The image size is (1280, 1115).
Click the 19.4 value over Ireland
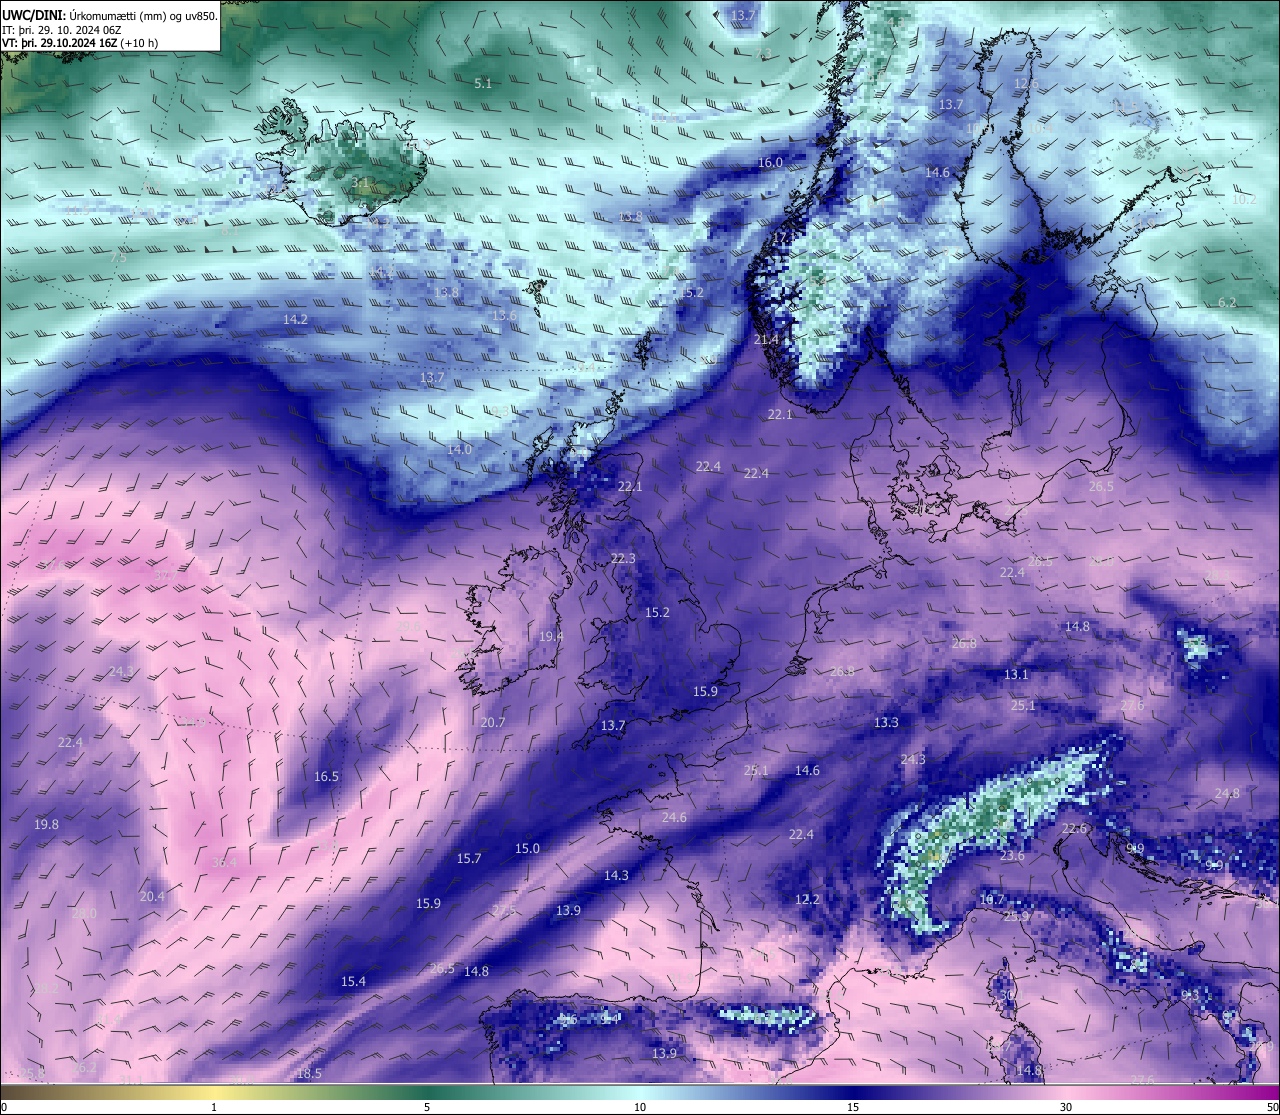click(x=551, y=637)
